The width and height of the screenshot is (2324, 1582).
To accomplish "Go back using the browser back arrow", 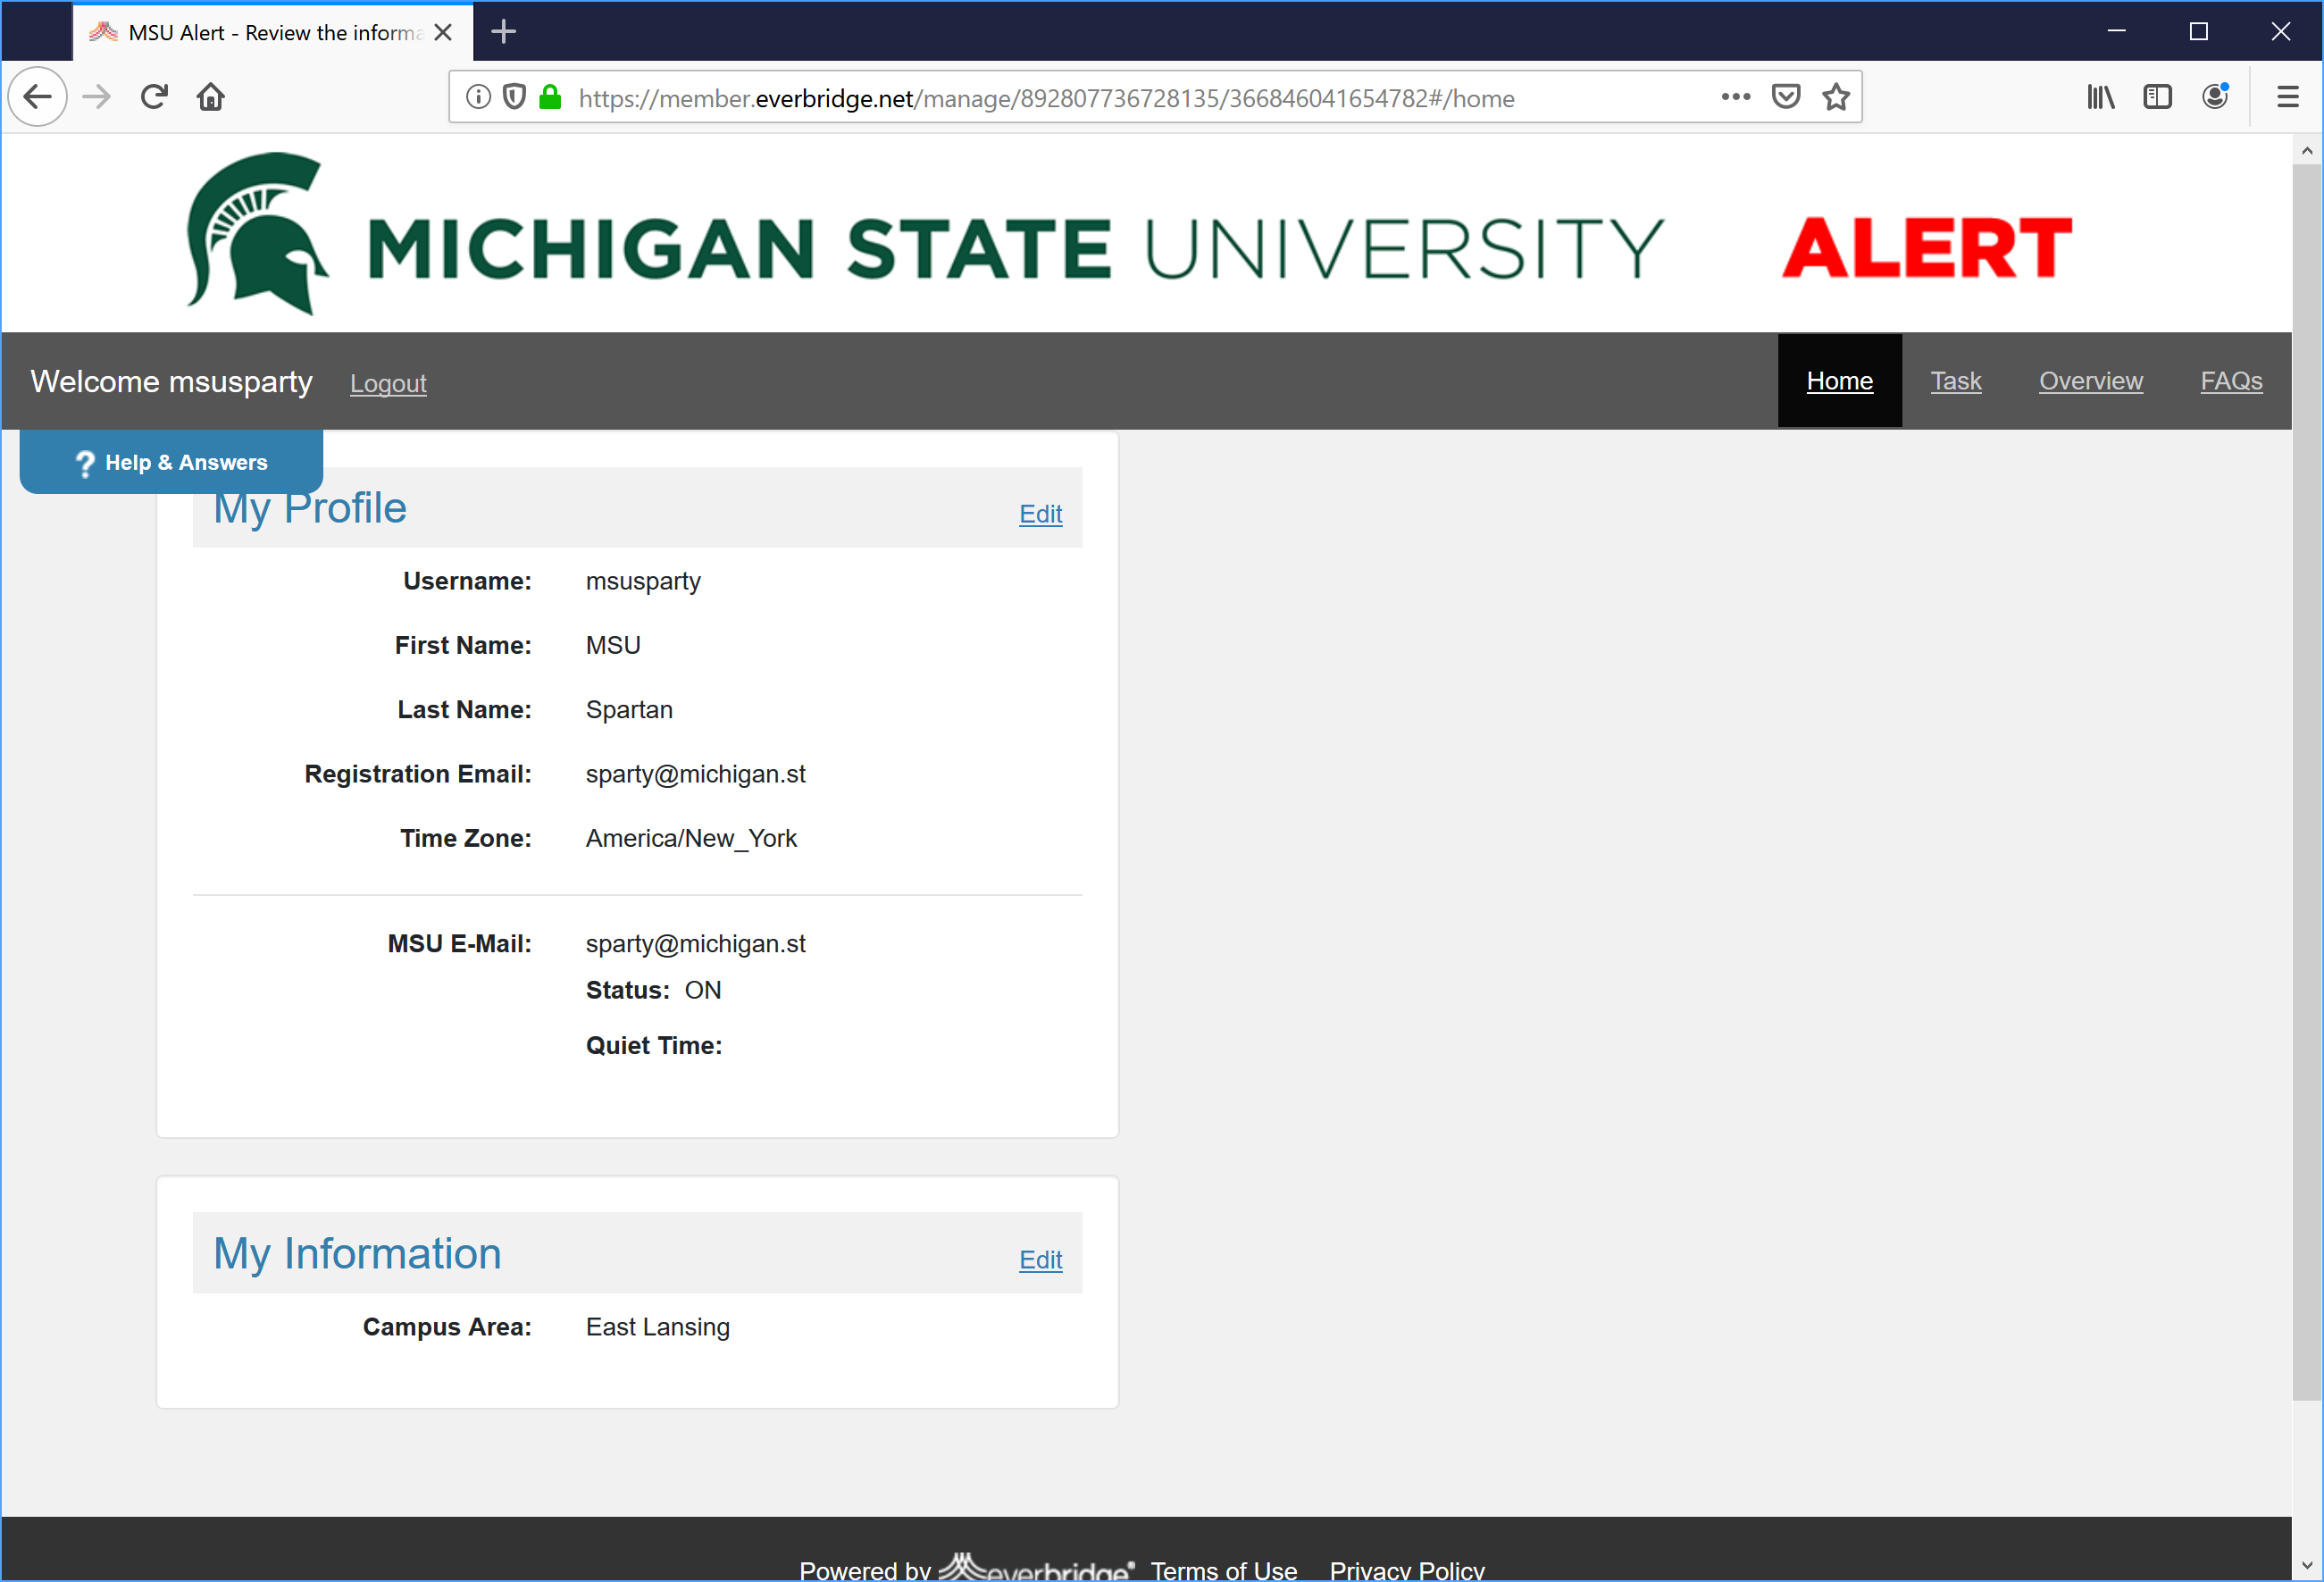I will [38, 97].
